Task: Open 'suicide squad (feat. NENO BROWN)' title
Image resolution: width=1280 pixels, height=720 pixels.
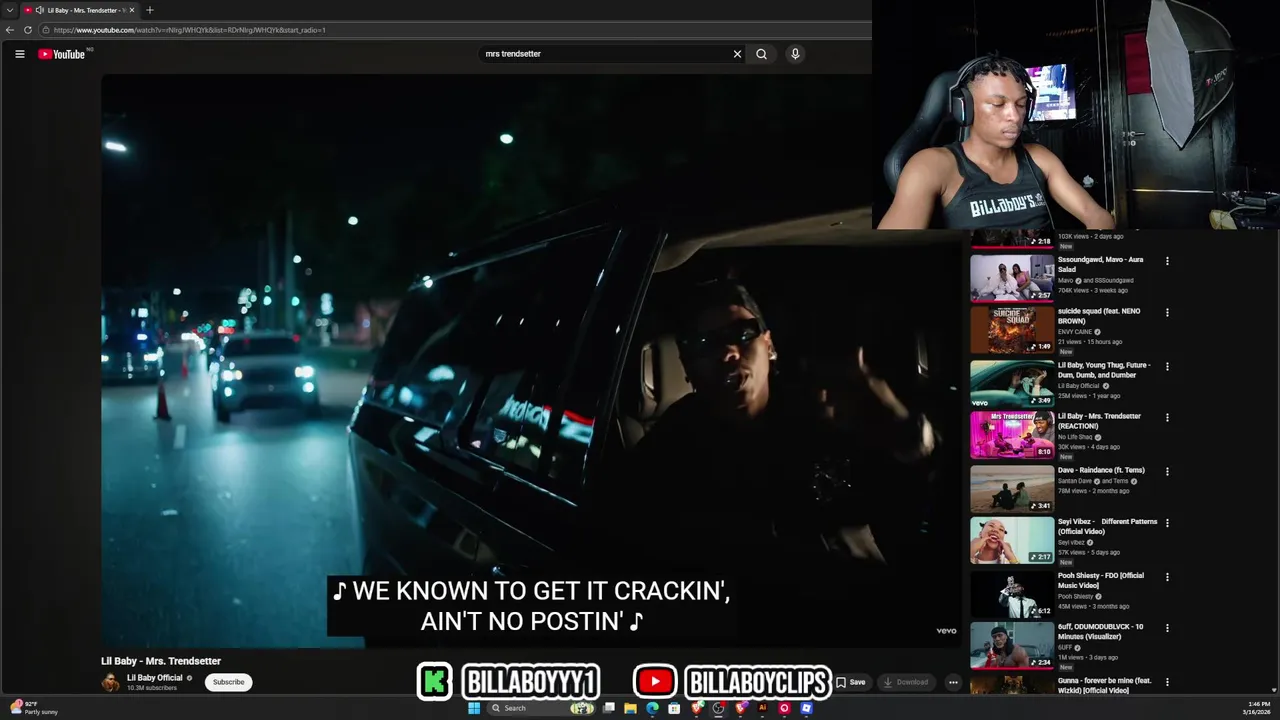Action: click(1098, 316)
